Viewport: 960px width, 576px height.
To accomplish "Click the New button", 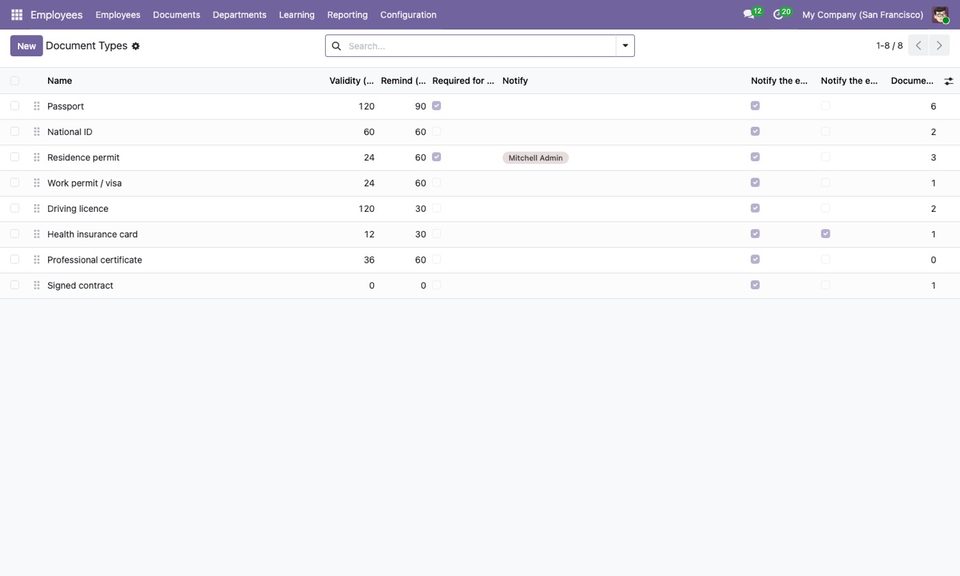I will click(26, 46).
